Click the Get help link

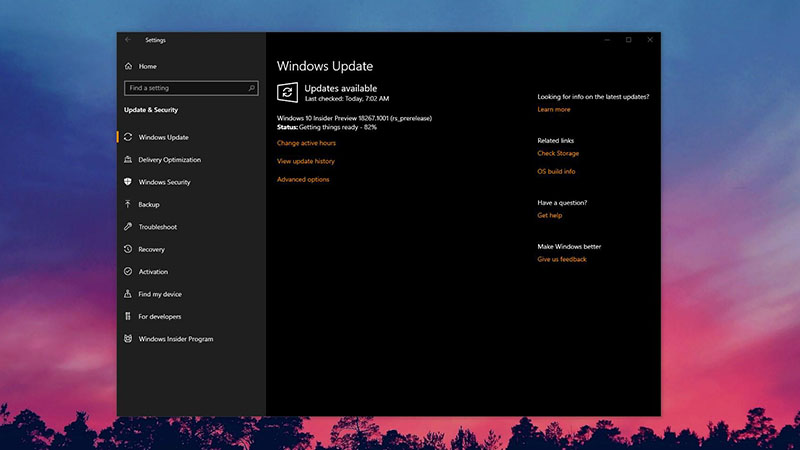tap(549, 215)
